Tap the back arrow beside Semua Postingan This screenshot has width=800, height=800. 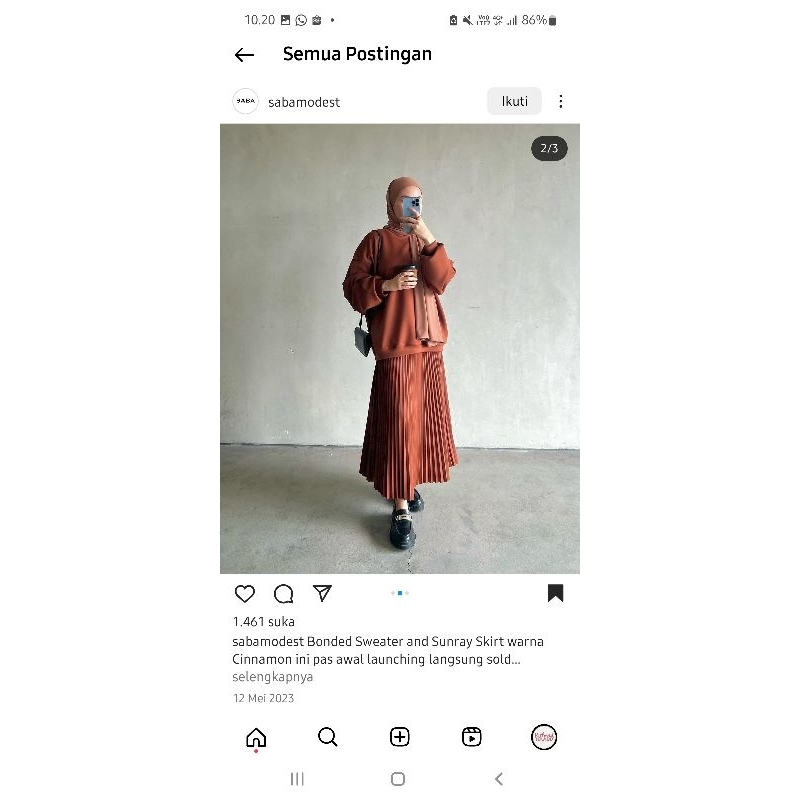pos(244,55)
